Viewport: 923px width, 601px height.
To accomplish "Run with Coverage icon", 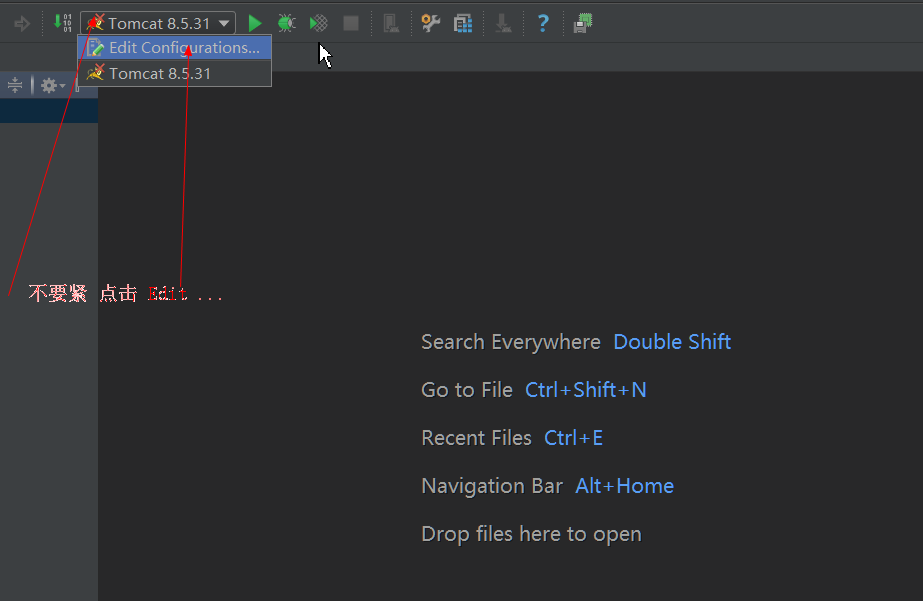I will [318, 23].
